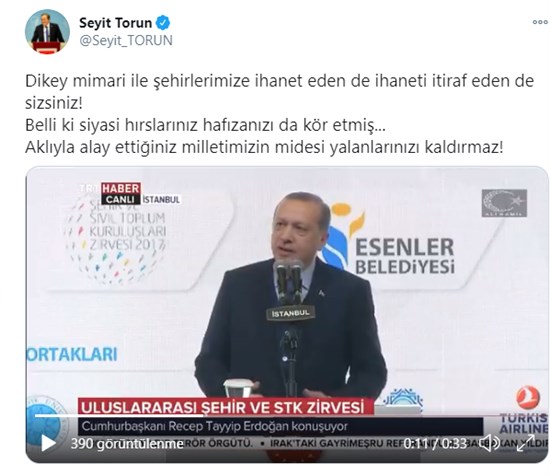Screen dimensions: 550x476
Task: Click the tweet text starting with Dikey mimari
Action: coord(280,114)
